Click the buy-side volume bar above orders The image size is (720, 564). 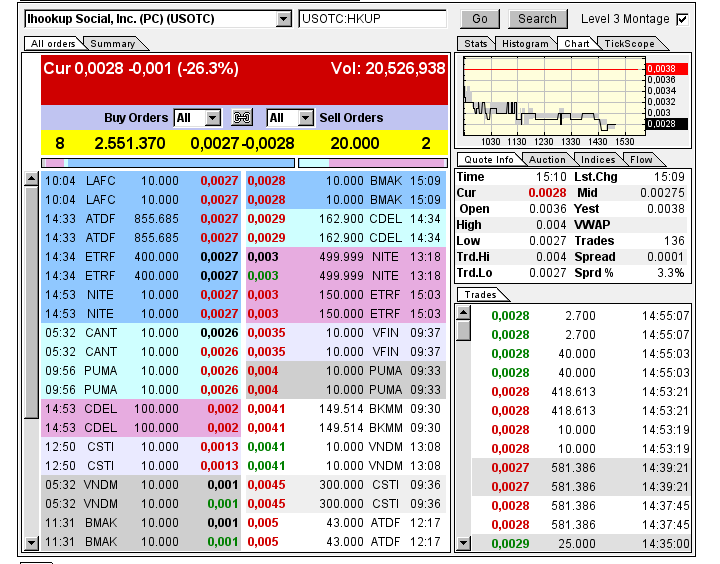coord(168,162)
